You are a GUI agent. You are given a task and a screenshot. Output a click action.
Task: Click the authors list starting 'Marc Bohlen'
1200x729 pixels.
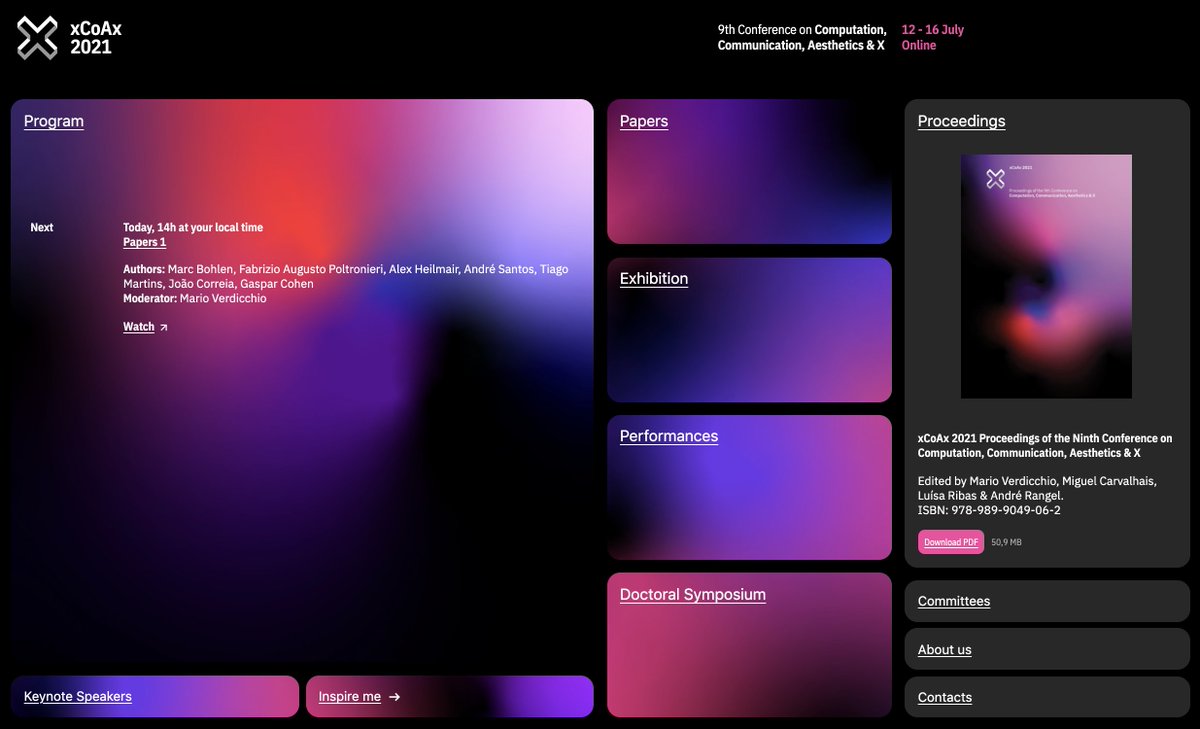click(x=346, y=277)
